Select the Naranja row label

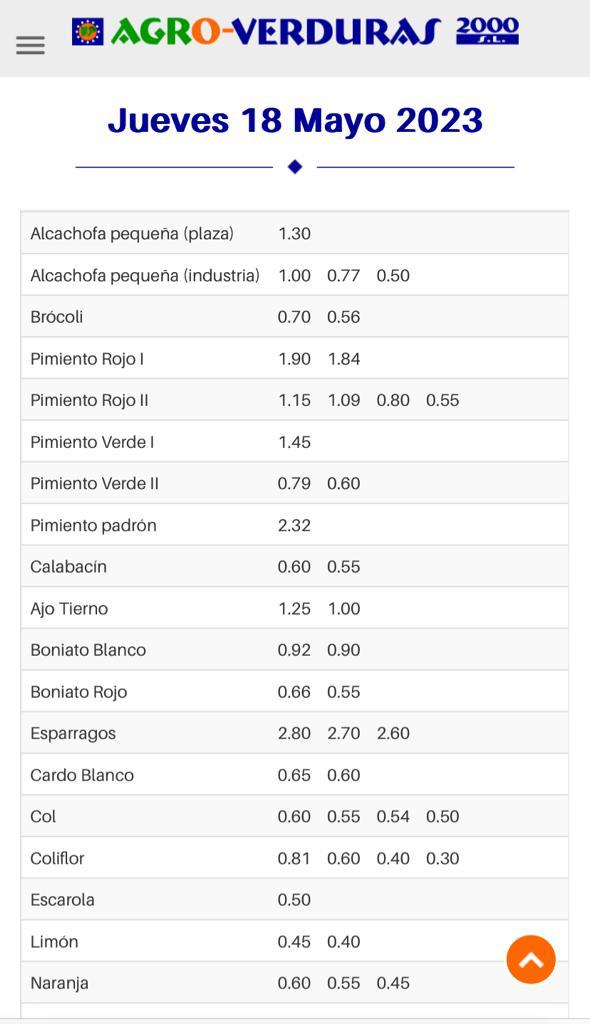[x=59, y=984]
